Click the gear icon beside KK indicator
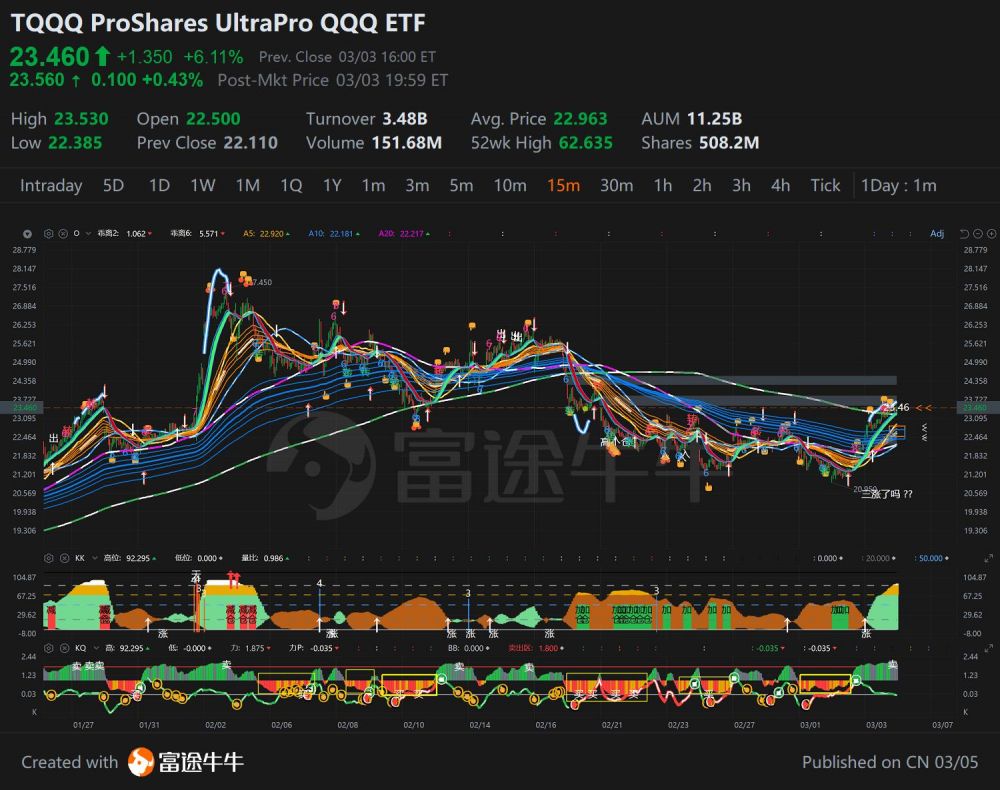Viewport: 1000px width, 790px height. pyautogui.click(x=50, y=558)
